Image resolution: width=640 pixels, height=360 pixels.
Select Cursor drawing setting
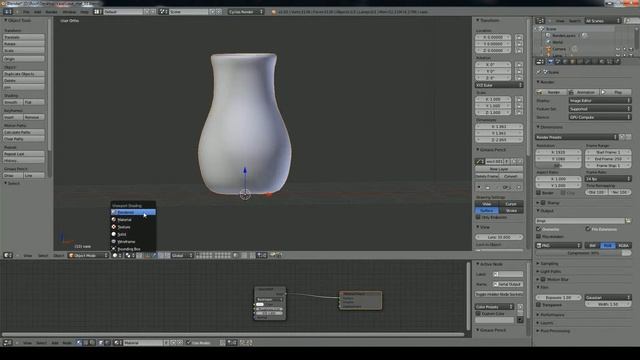[x=511, y=204]
